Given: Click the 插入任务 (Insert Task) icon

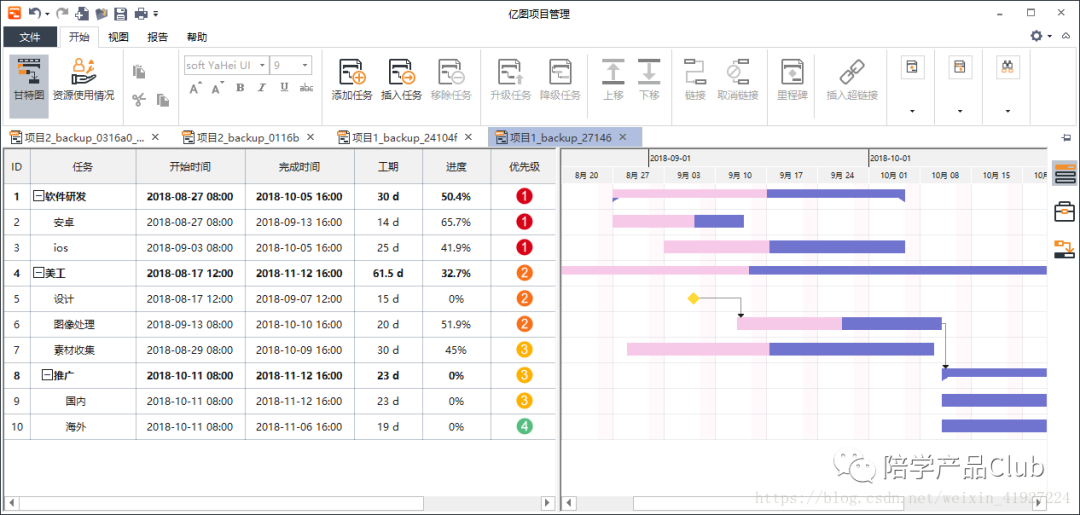Looking at the screenshot, I should pyautogui.click(x=401, y=72).
